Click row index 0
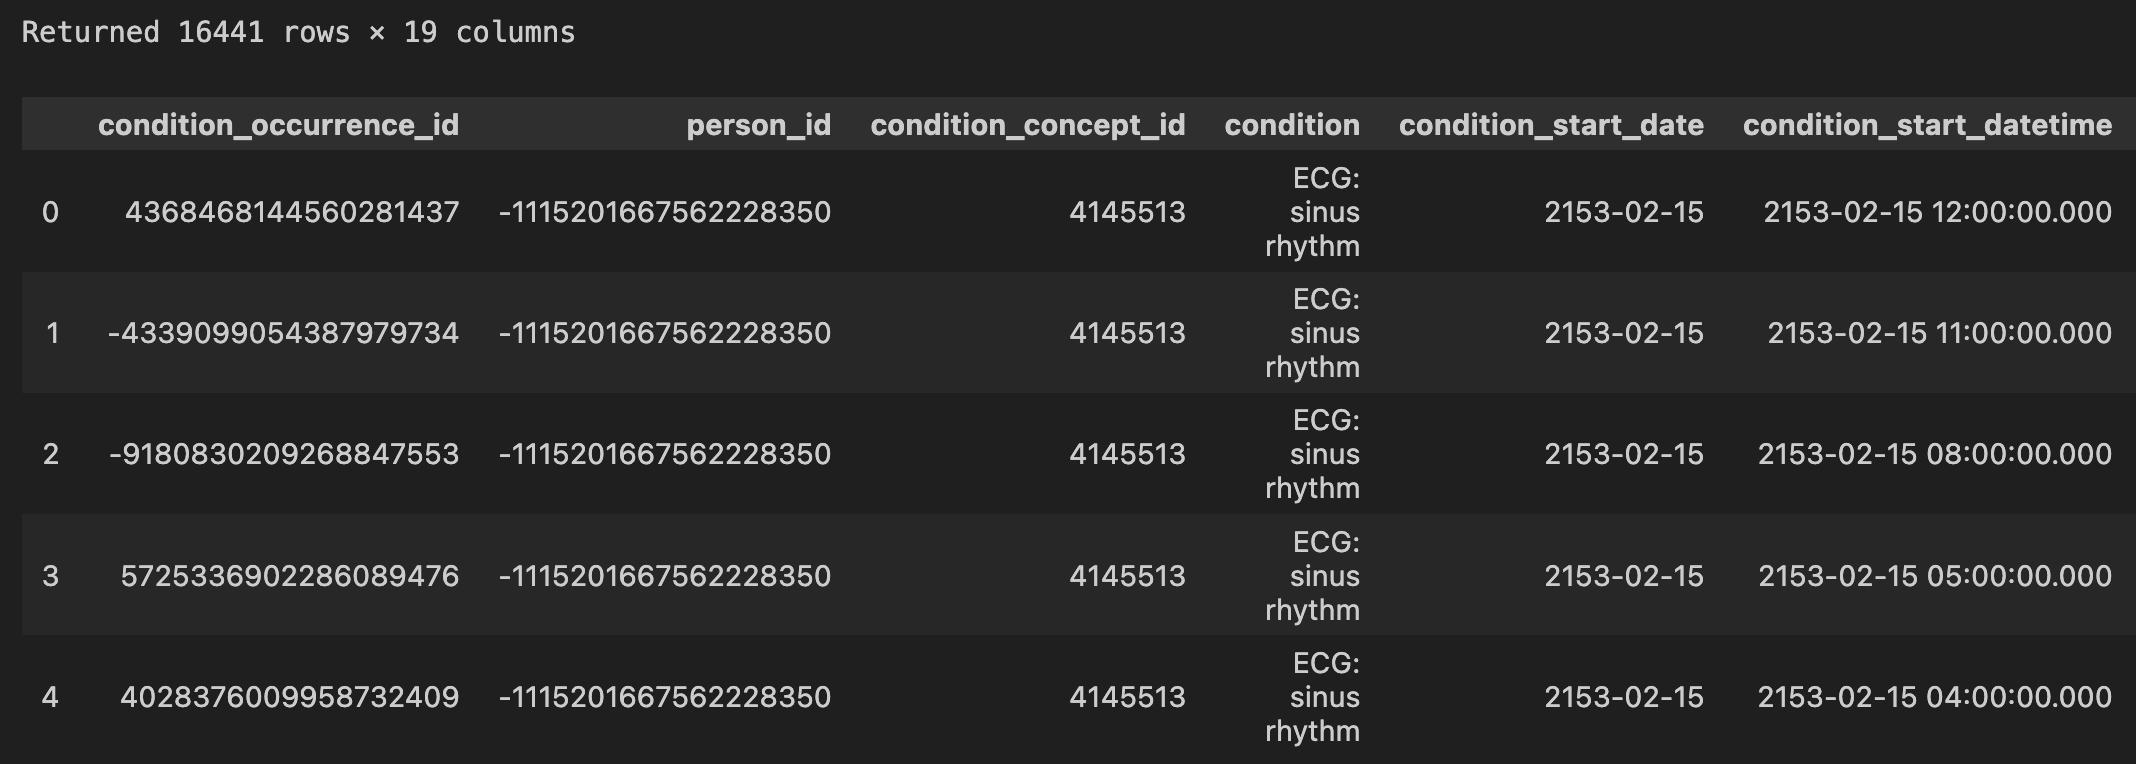Image resolution: width=2136 pixels, height=764 pixels. (x=50, y=212)
